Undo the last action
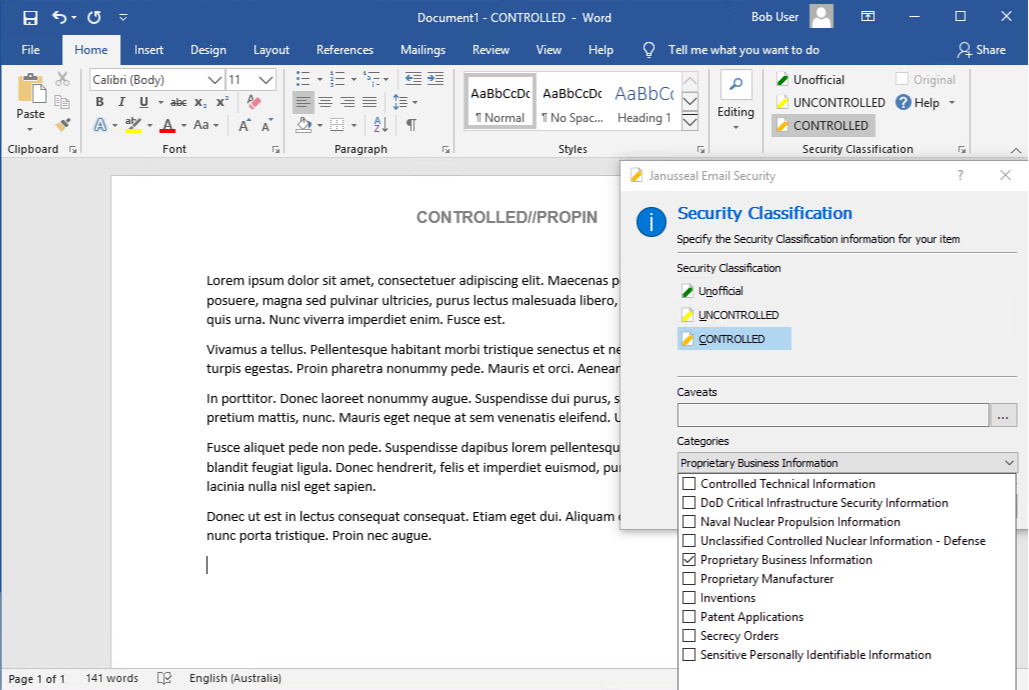This screenshot has height=690, width=1029. [59, 17]
